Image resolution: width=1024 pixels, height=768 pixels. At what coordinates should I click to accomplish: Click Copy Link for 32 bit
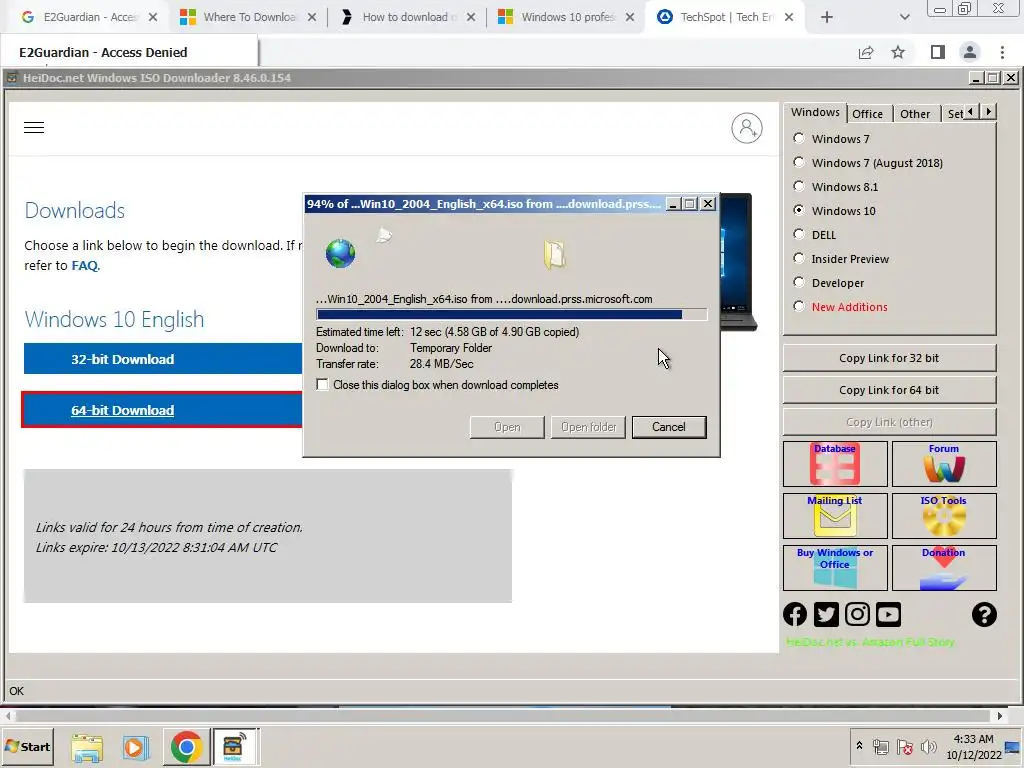click(x=889, y=358)
